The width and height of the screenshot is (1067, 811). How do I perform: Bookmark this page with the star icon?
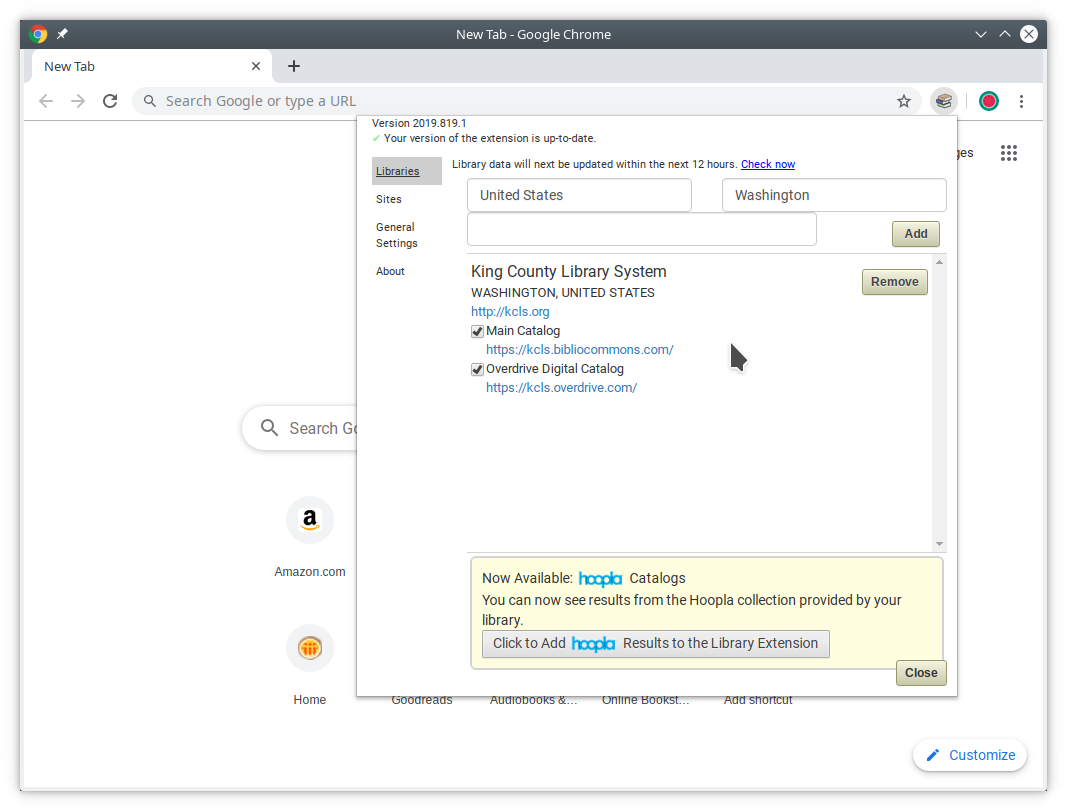tap(904, 101)
